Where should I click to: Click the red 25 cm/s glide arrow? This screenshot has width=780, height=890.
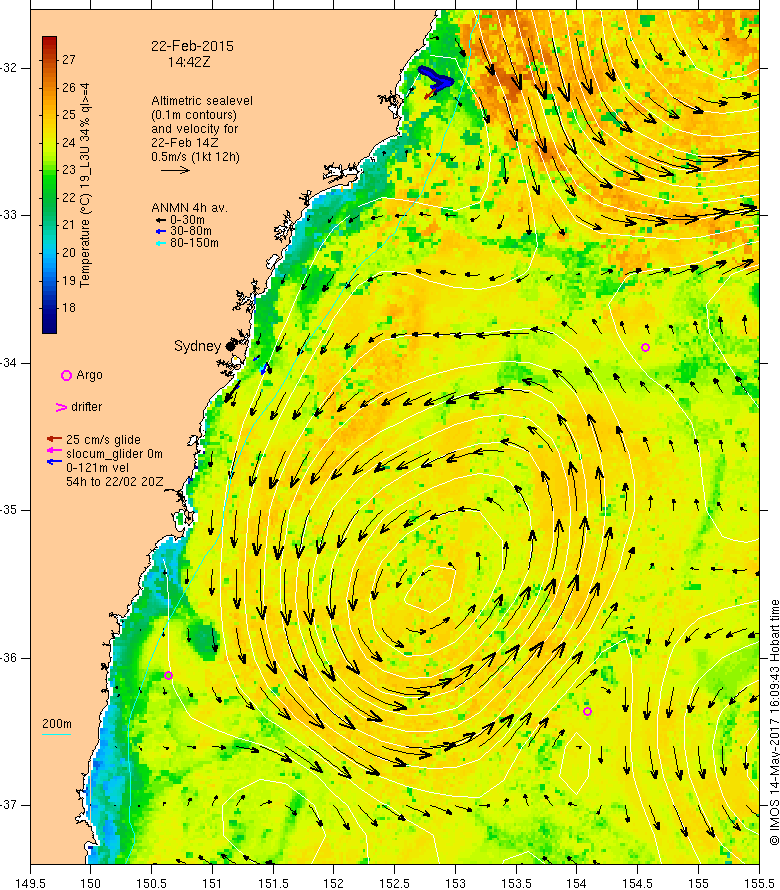(54, 439)
